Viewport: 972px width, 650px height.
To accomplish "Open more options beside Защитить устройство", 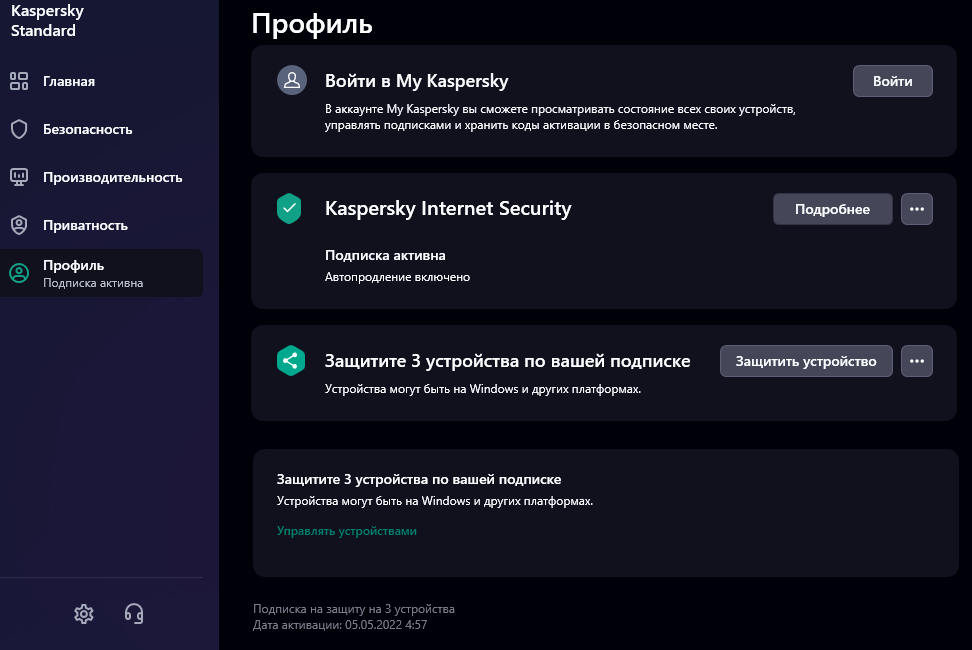I will [917, 361].
